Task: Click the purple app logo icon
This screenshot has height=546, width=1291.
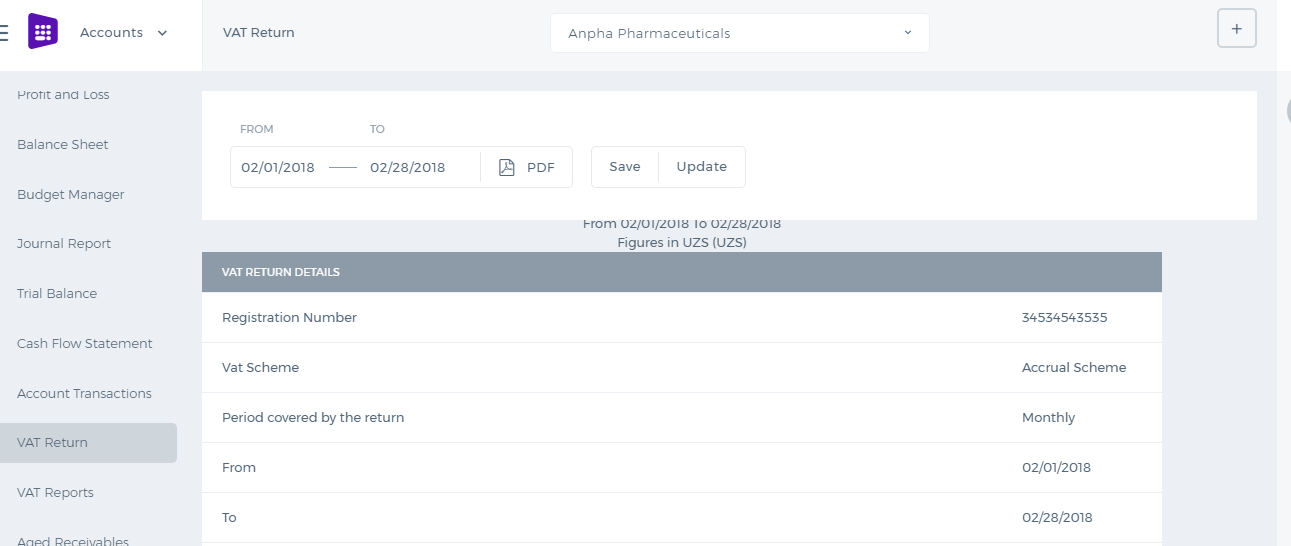Action: pyautogui.click(x=43, y=32)
